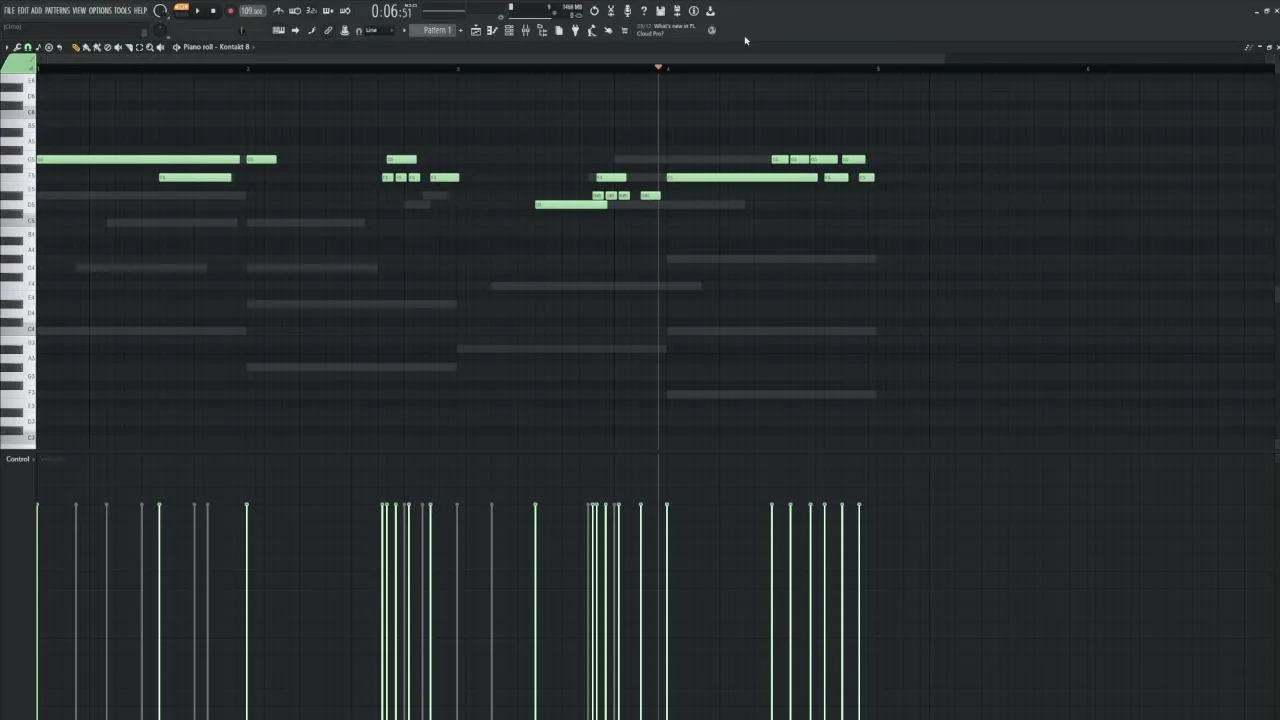Click the Play button

point(197,11)
